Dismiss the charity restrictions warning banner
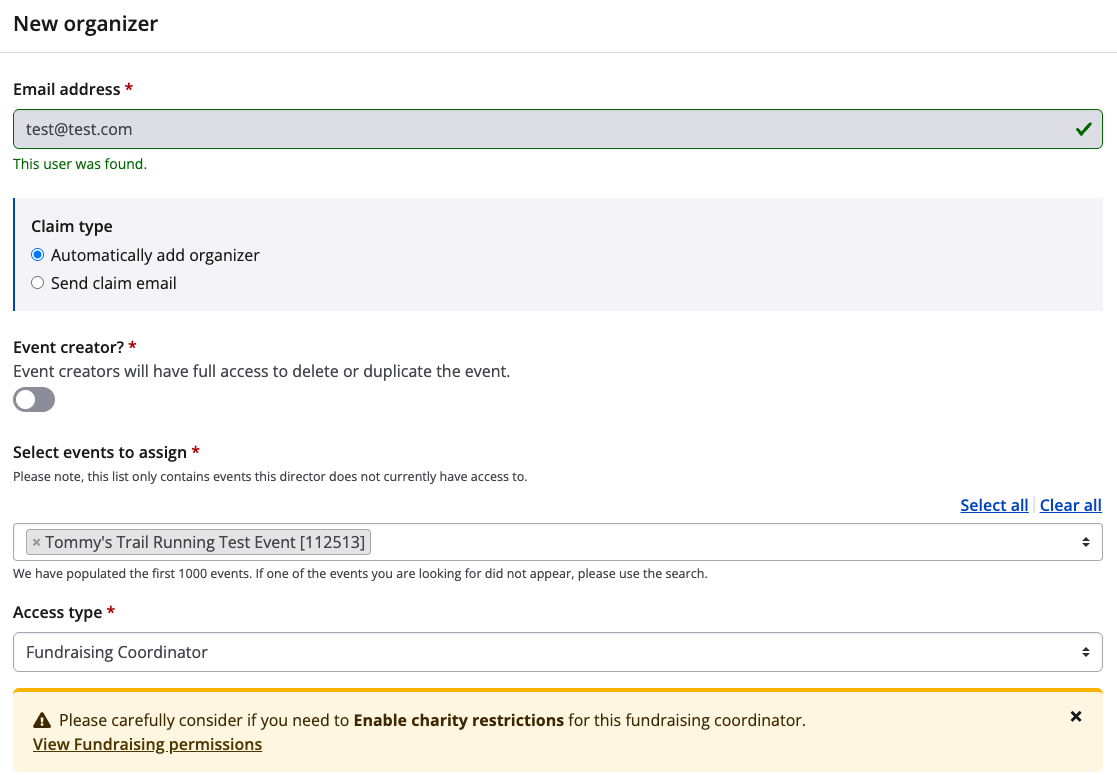This screenshot has height=775, width=1117. (x=1076, y=716)
